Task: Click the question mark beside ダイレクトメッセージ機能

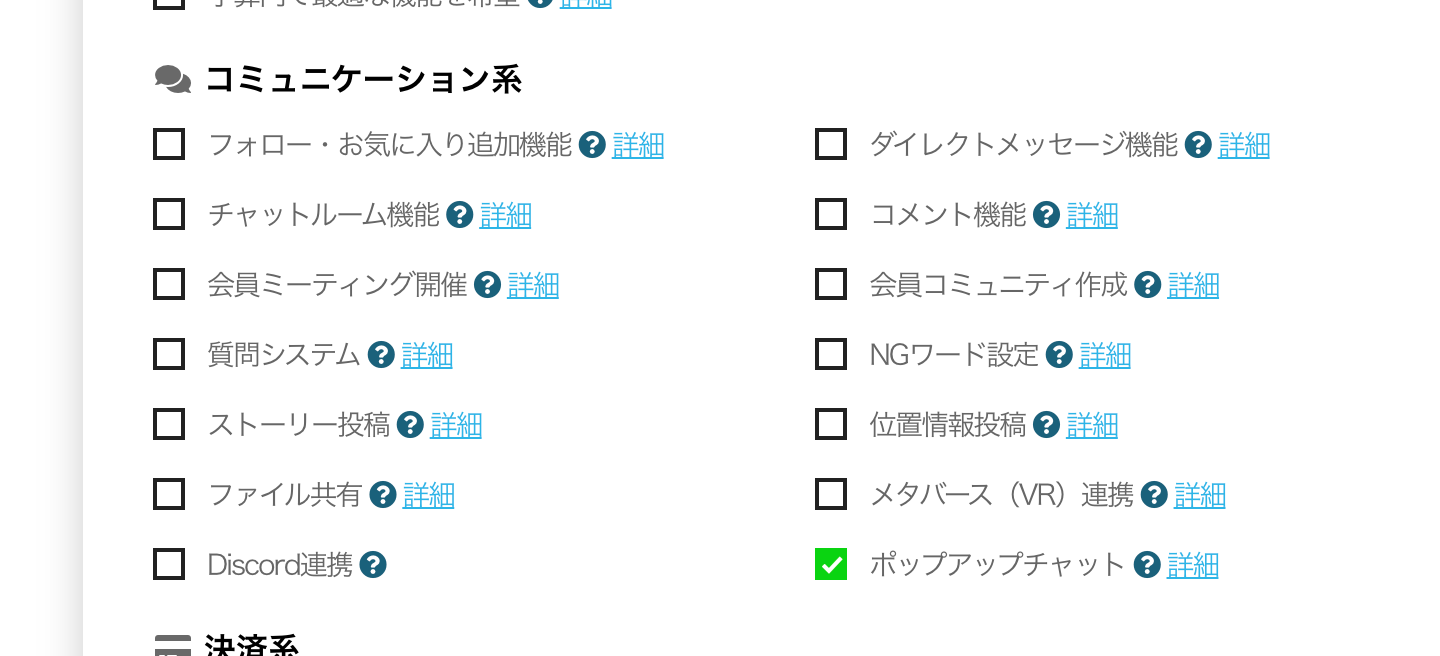Action: pos(1198,145)
